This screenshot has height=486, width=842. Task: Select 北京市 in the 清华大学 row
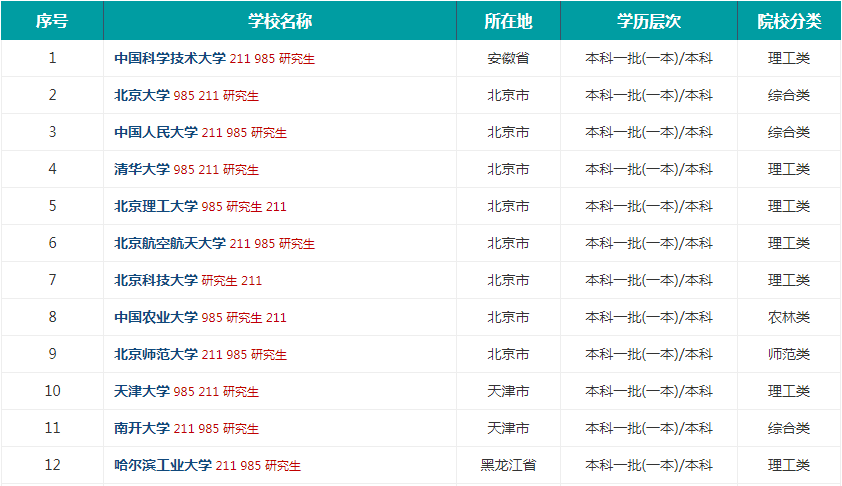pyautogui.click(x=508, y=169)
